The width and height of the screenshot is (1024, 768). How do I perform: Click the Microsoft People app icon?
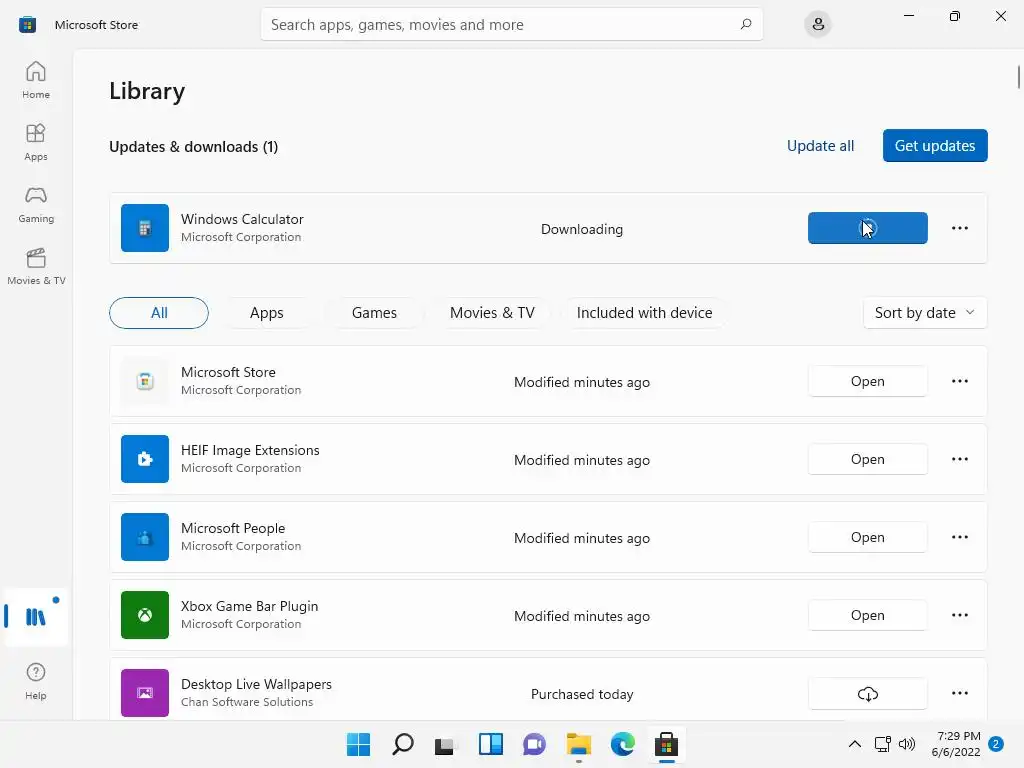point(145,537)
